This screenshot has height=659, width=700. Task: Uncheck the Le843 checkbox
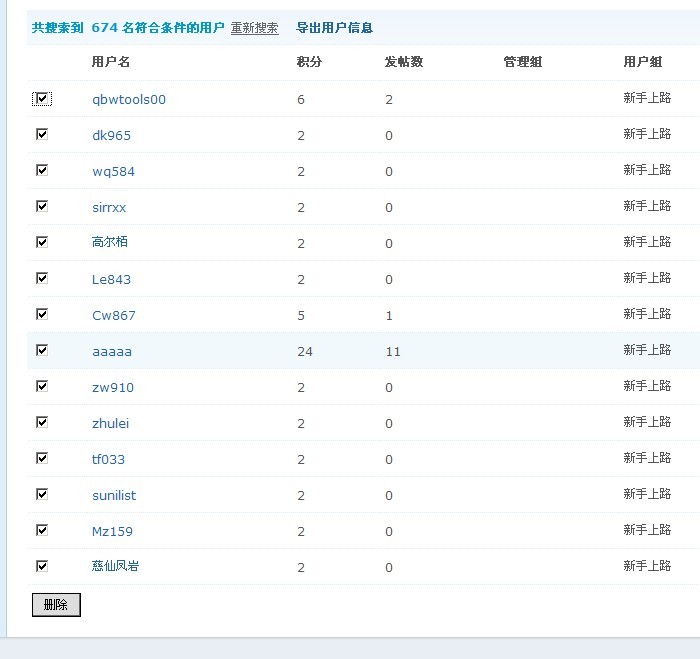42,279
